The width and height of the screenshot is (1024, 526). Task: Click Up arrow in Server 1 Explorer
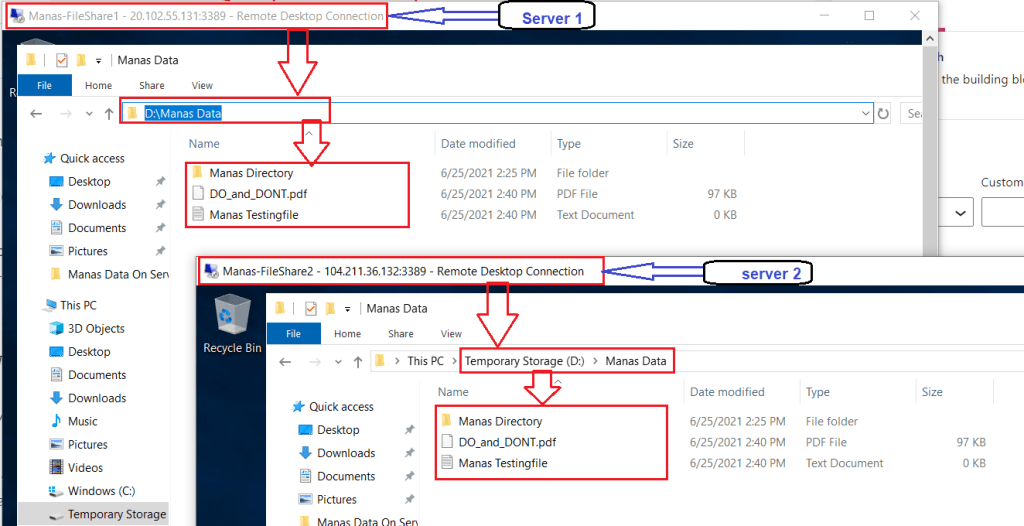point(109,114)
